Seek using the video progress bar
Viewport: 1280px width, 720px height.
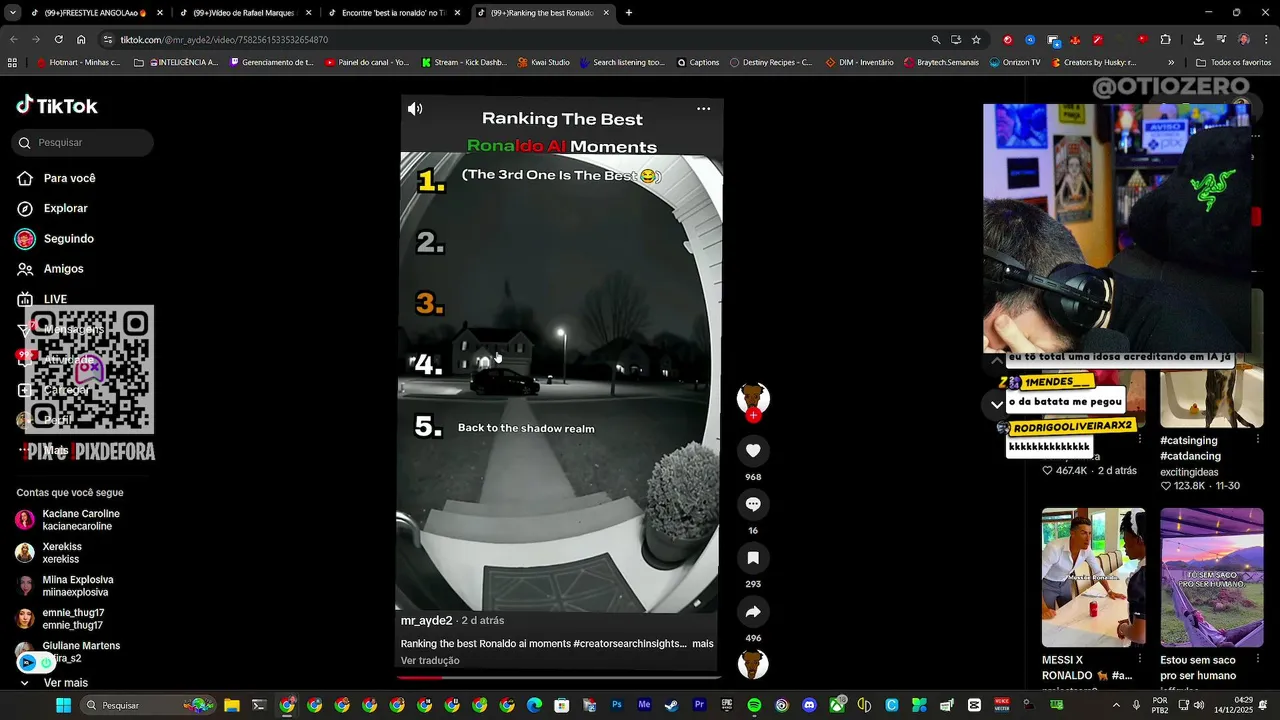[559, 677]
